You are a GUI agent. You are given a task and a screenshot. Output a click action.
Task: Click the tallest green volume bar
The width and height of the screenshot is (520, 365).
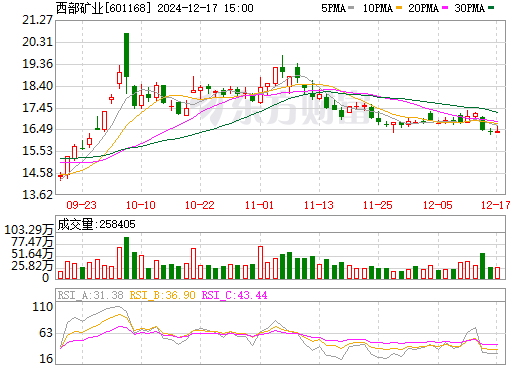point(126,258)
